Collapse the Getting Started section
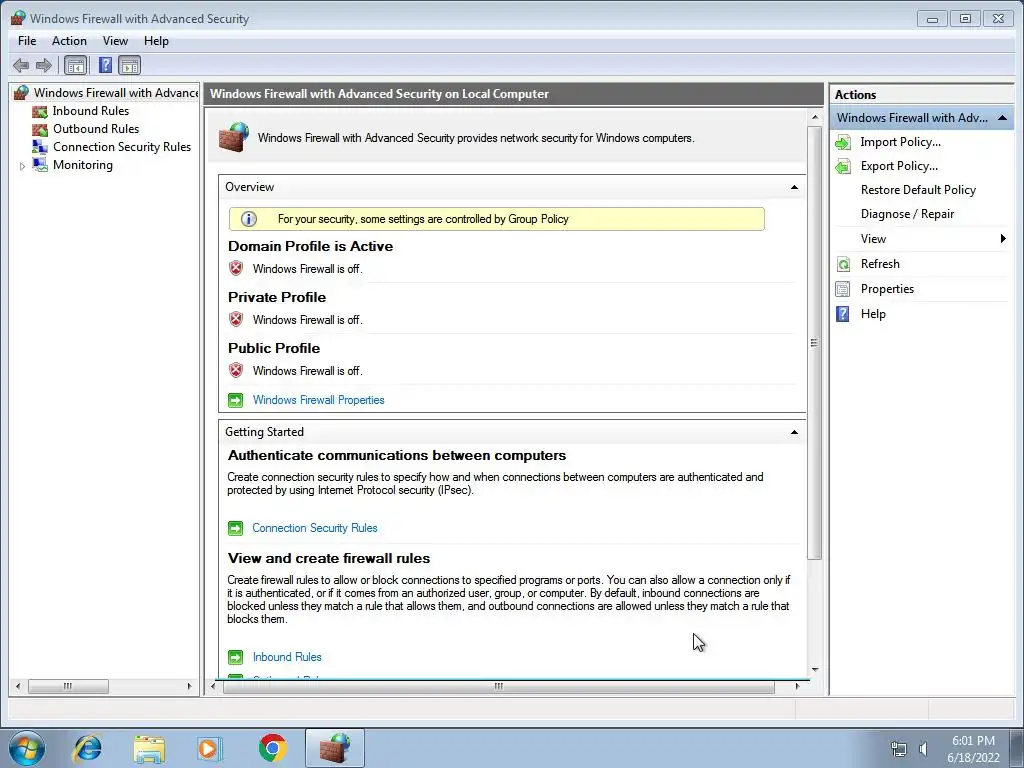This screenshot has height=768, width=1024. (794, 432)
